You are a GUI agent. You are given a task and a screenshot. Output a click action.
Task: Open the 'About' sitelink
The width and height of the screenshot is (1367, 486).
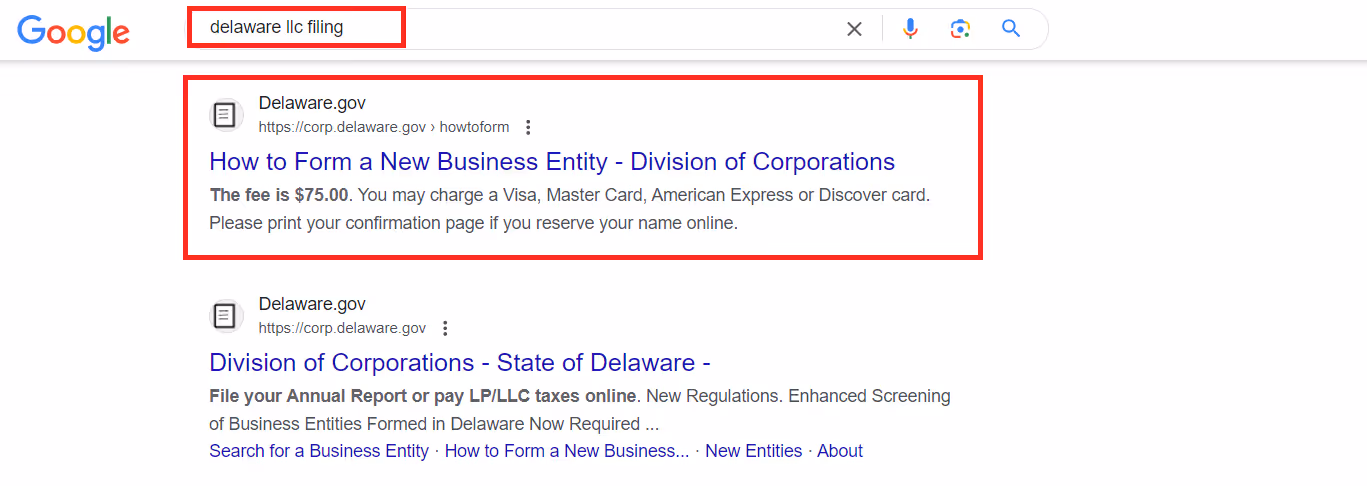coord(840,451)
